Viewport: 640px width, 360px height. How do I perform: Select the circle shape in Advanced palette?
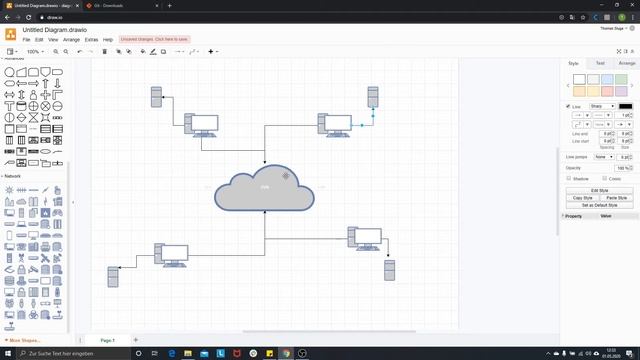click(x=9, y=72)
